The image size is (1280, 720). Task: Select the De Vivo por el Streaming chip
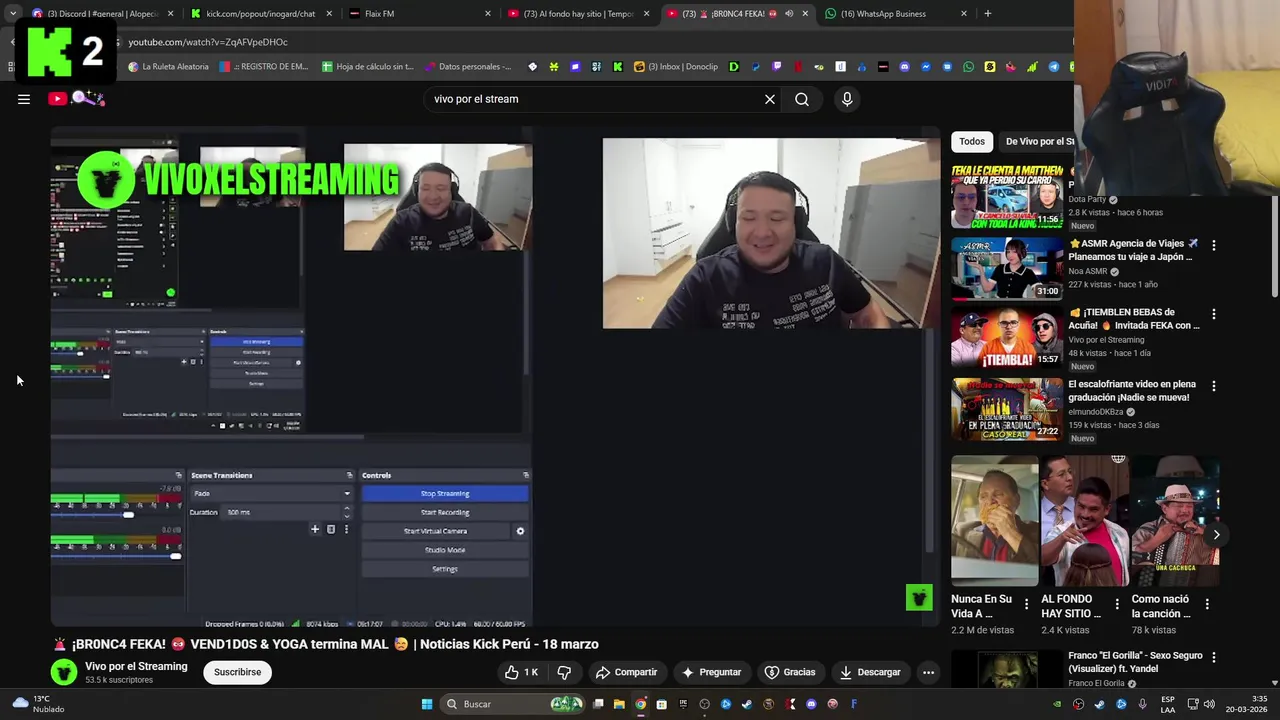tap(1037, 141)
